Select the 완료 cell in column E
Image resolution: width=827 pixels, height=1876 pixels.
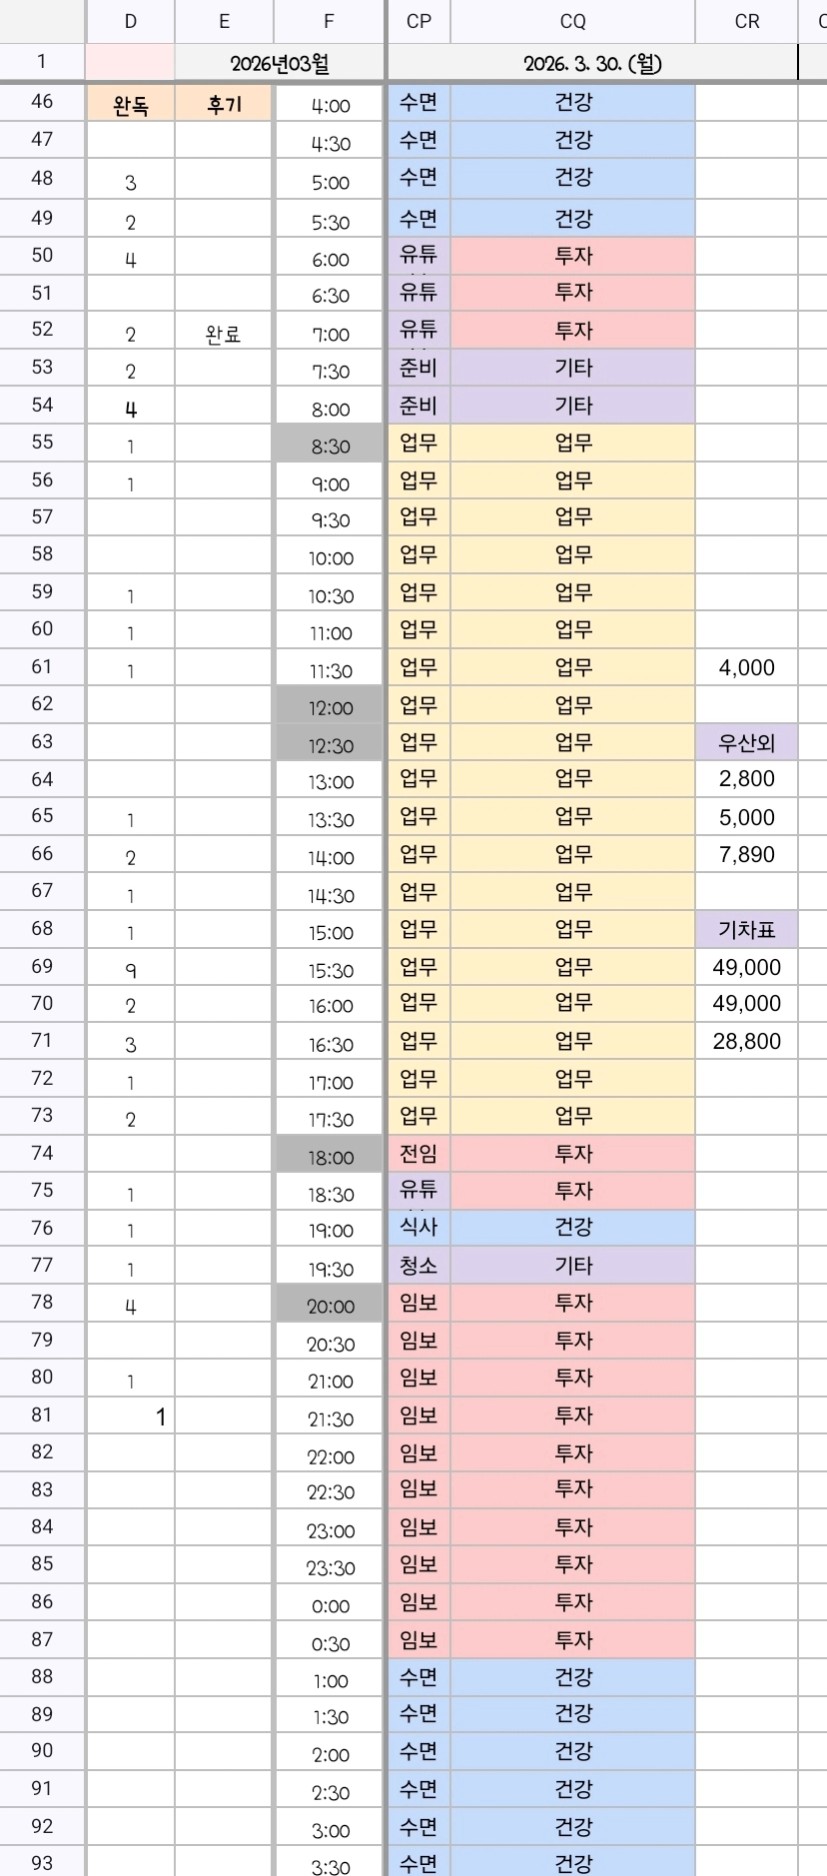[223, 334]
